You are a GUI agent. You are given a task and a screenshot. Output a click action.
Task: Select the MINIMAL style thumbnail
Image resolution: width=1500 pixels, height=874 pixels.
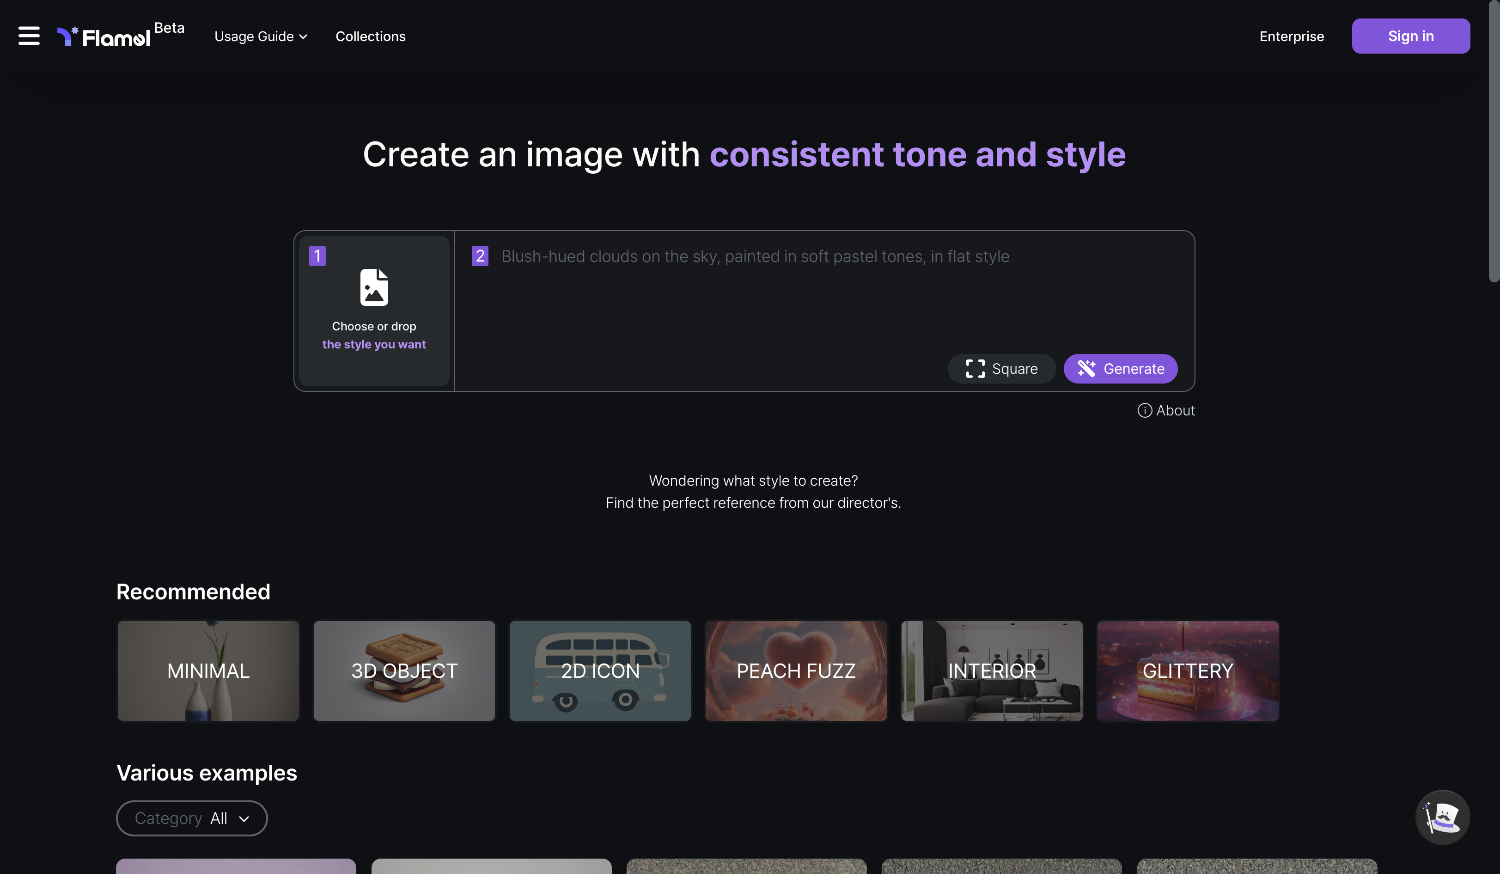208,671
